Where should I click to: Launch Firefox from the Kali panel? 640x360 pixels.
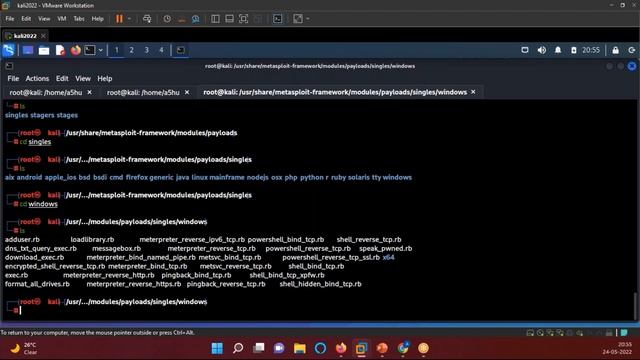pos(76,50)
